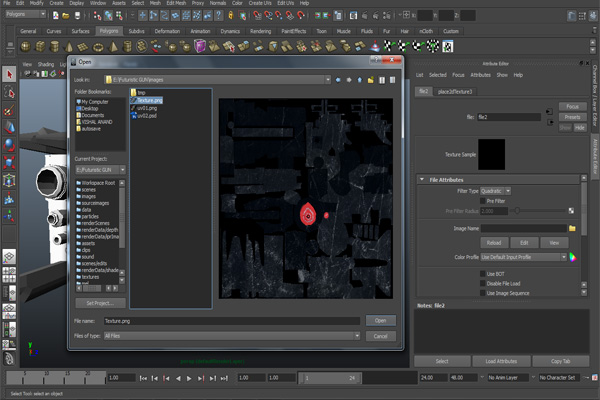Image resolution: width=600 pixels, height=400 pixels.
Task: Create a polygon cone from shelf
Action: [69, 47]
